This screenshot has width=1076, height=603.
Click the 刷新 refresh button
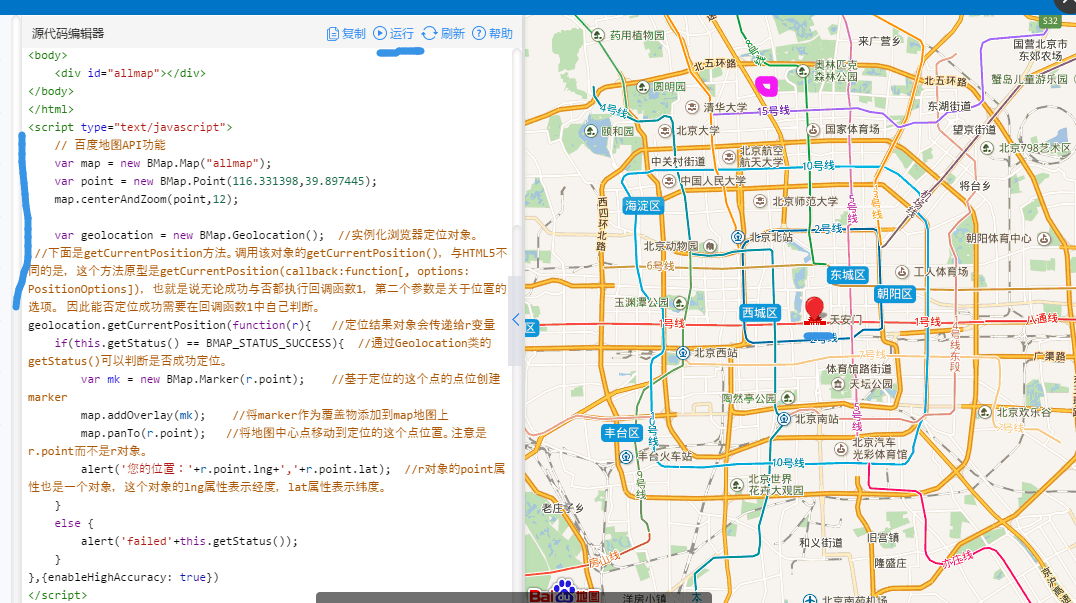(x=443, y=34)
